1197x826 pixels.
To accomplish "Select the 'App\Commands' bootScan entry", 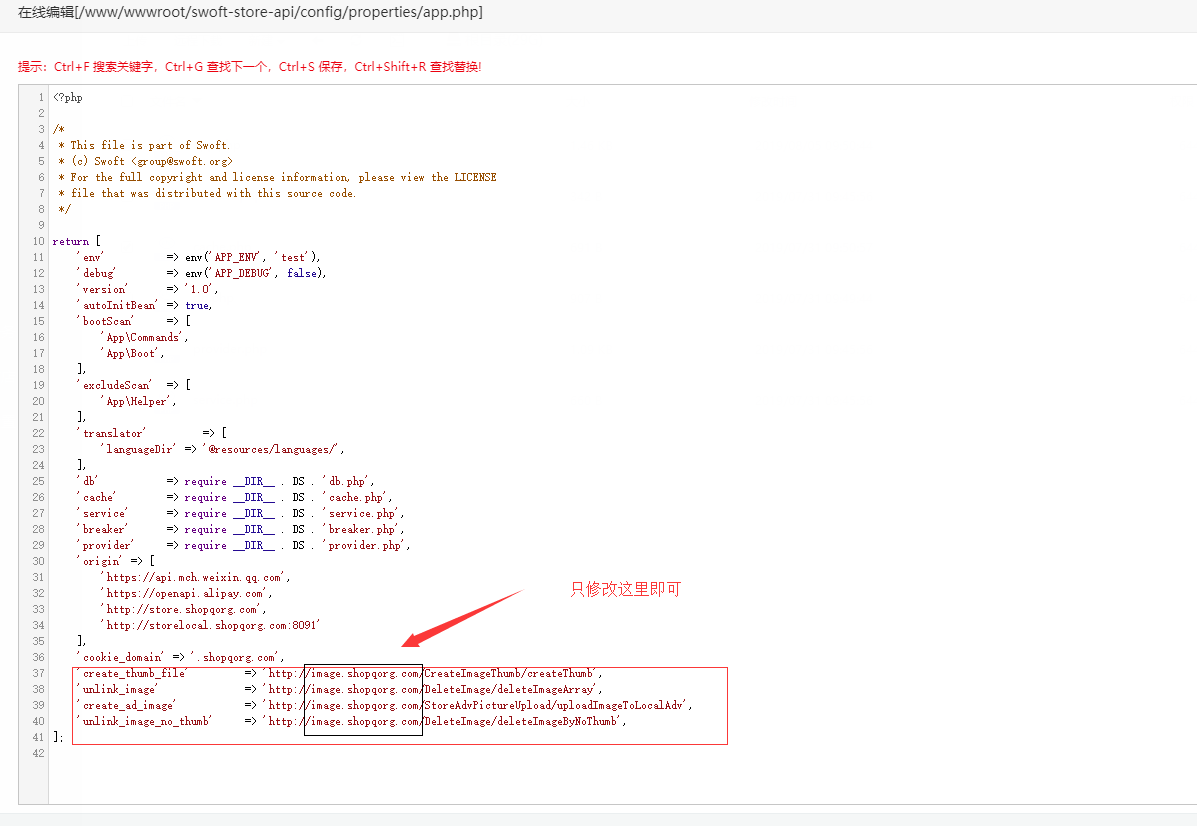I will [142, 337].
